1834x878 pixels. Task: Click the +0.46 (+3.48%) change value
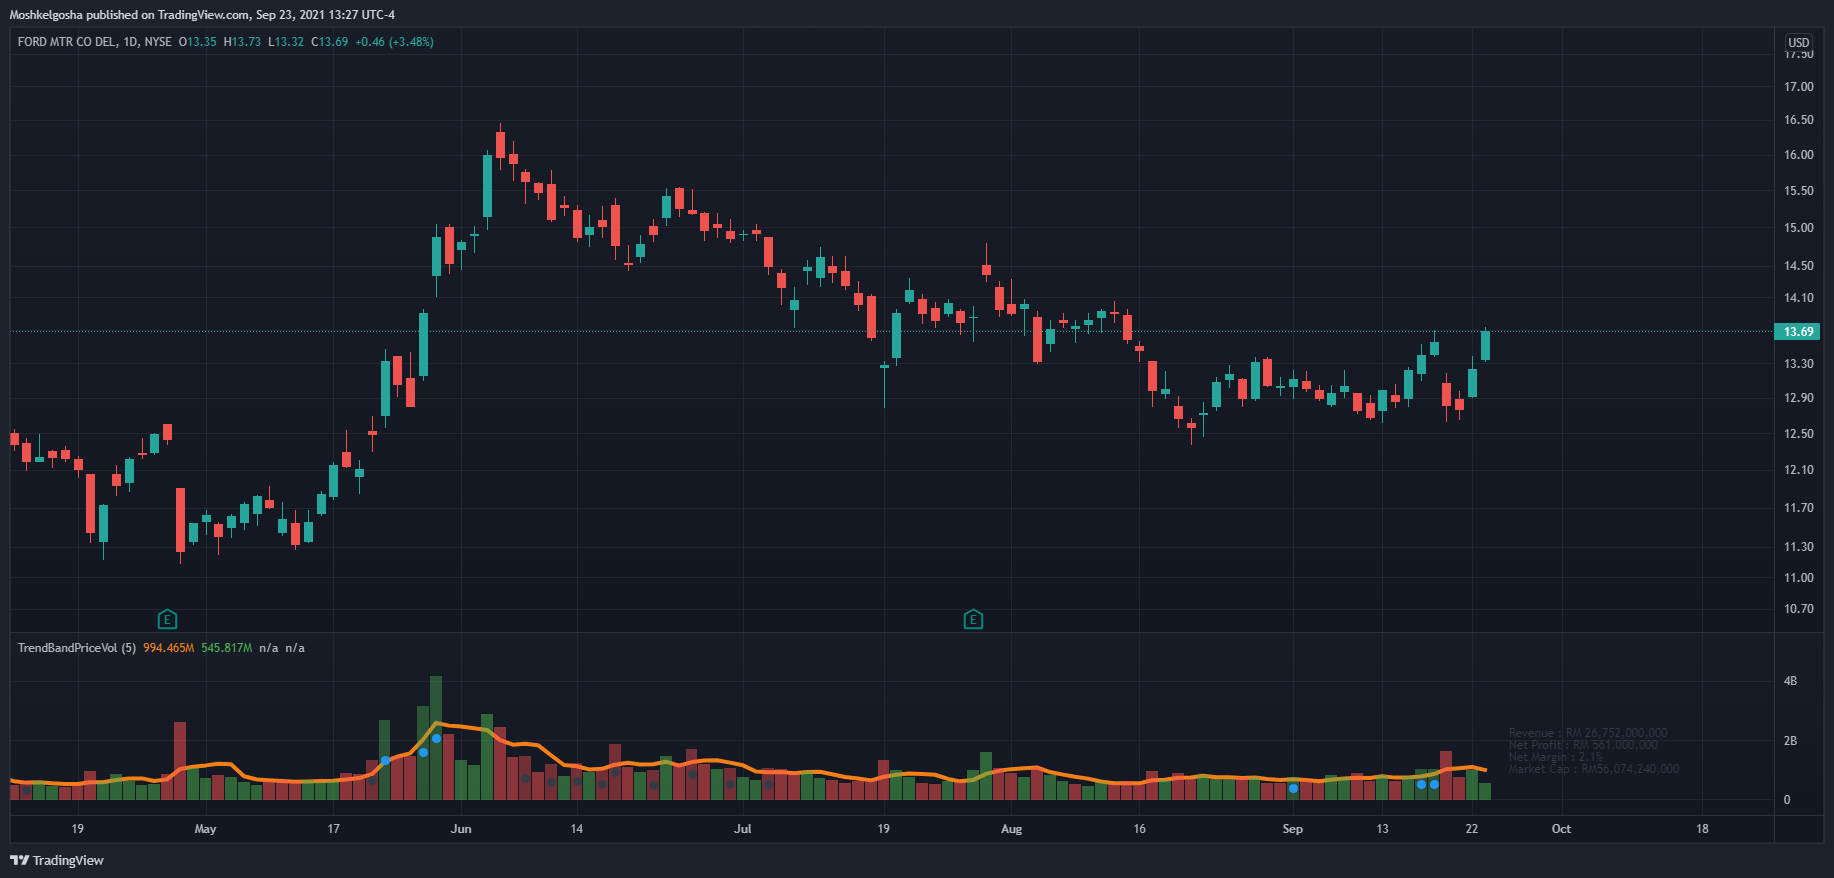pyautogui.click(x=394, y=42)
